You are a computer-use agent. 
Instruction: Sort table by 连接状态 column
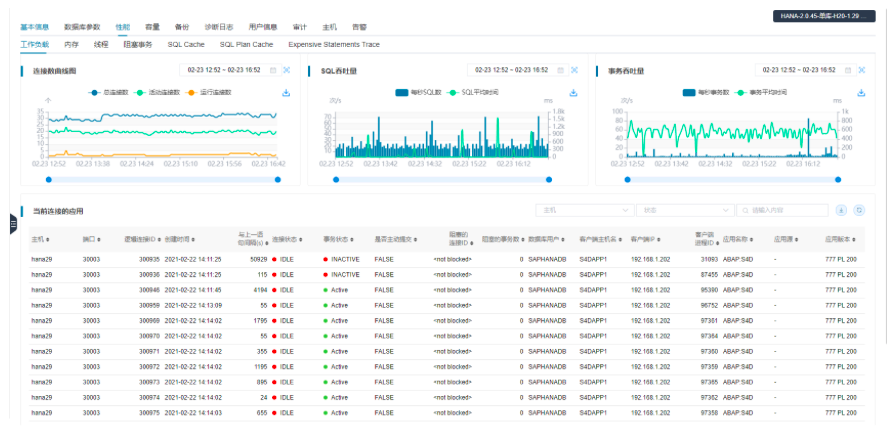point(300,240)
